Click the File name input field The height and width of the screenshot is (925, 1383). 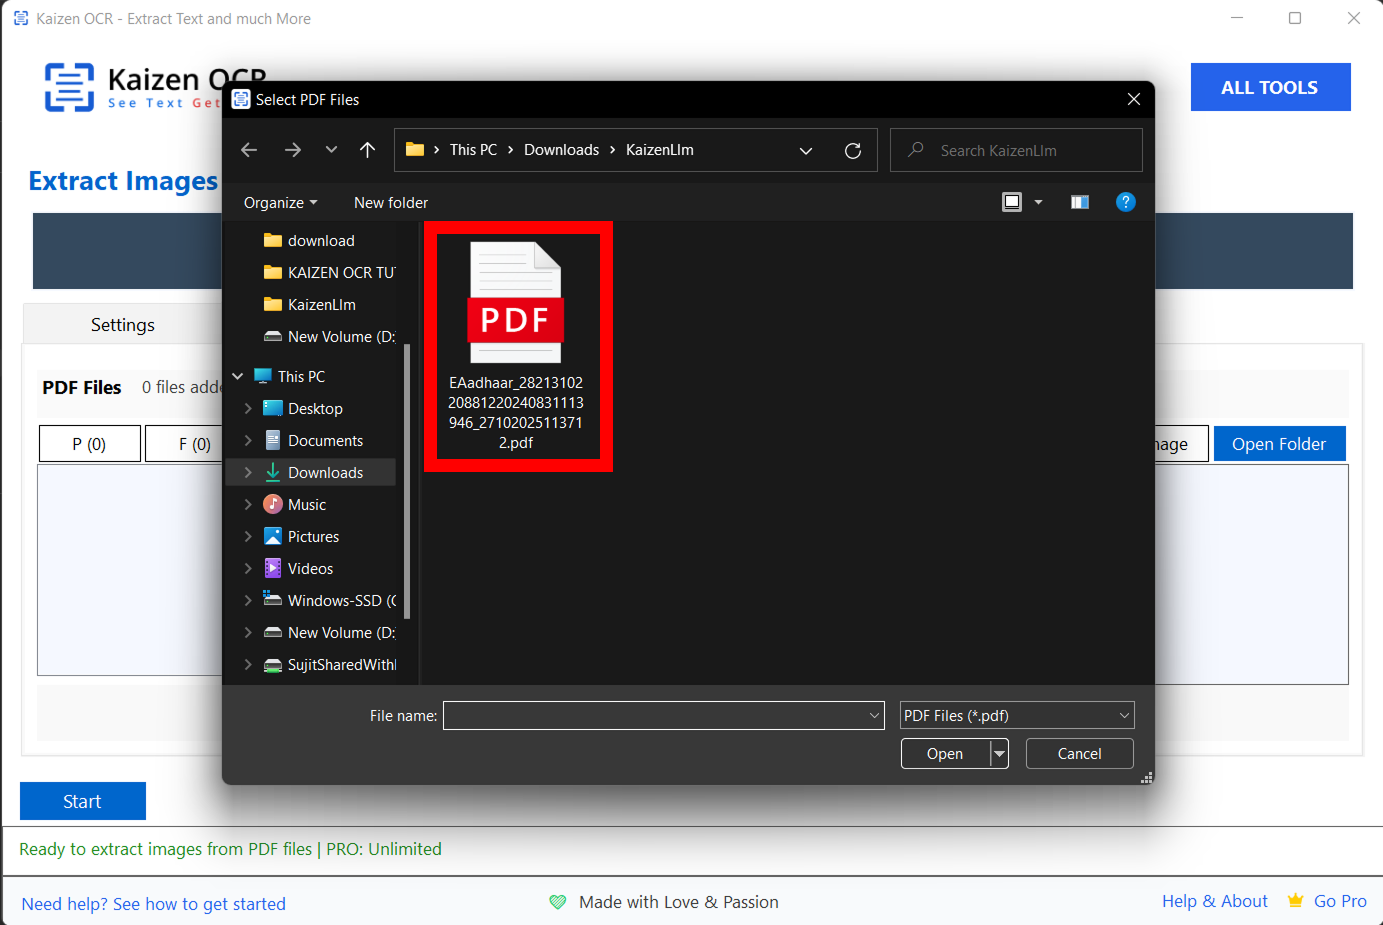coord(655,716)
